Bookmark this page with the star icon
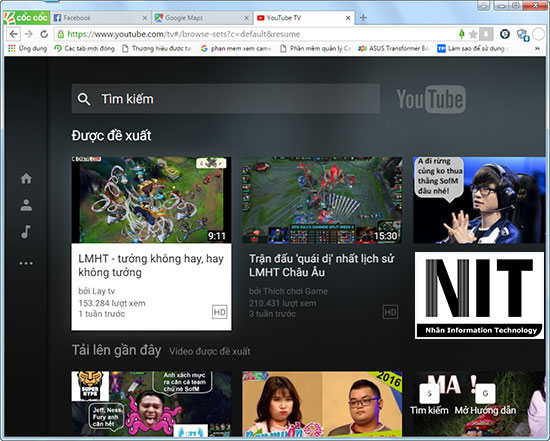550x441 pixels. pyautogui.click(x=473, y=34)
